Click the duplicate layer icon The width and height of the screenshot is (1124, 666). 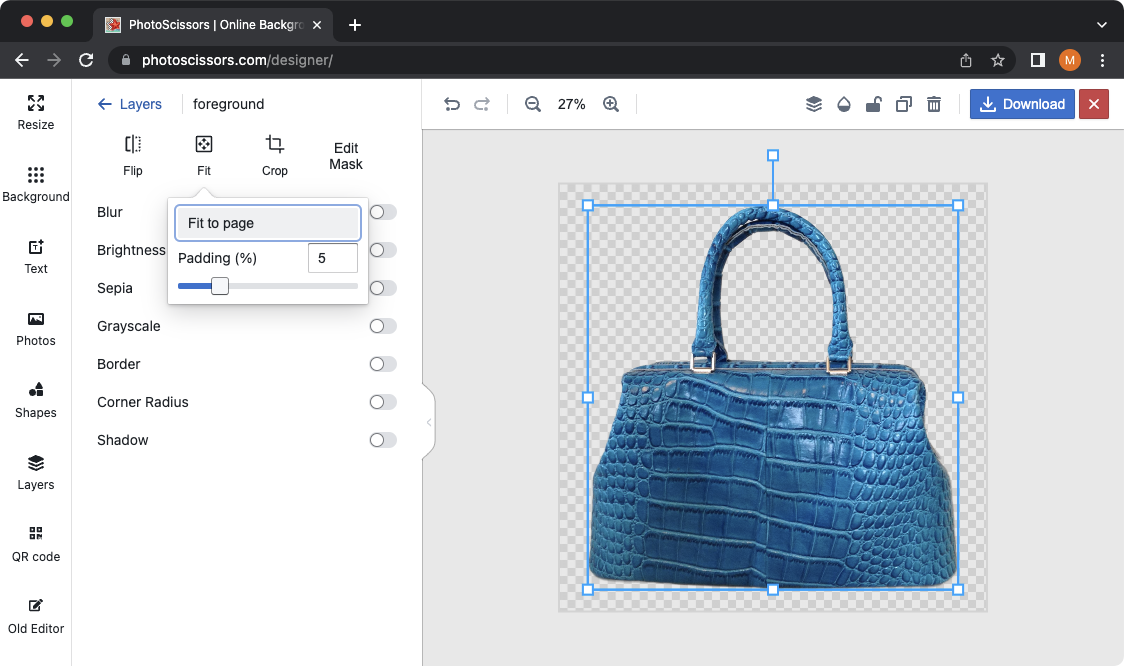904,104
